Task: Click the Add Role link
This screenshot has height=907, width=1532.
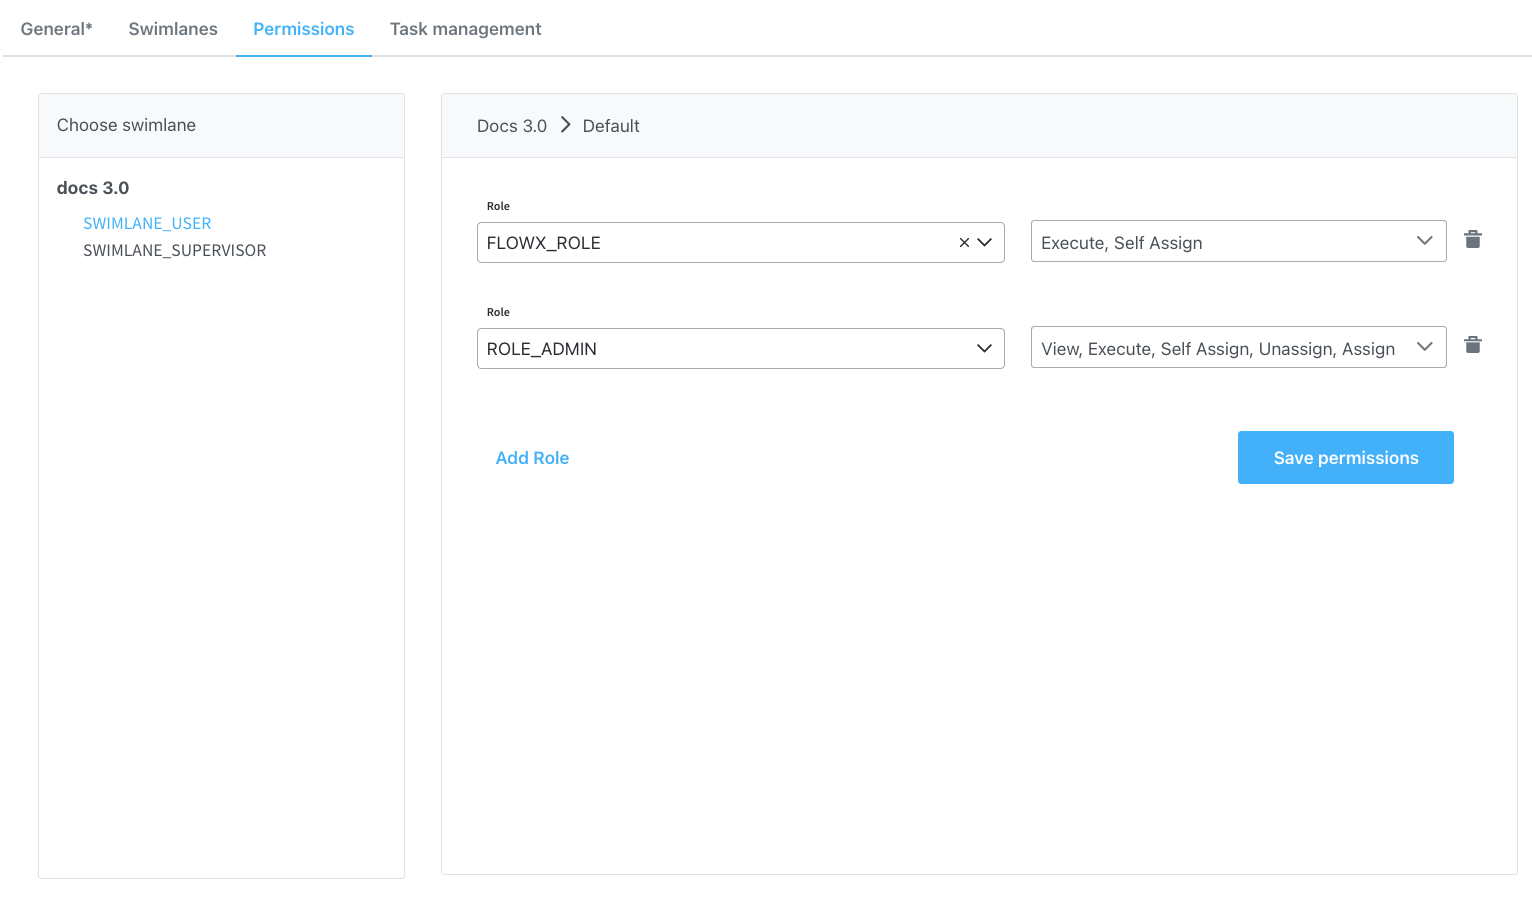Action: [532, 458]
